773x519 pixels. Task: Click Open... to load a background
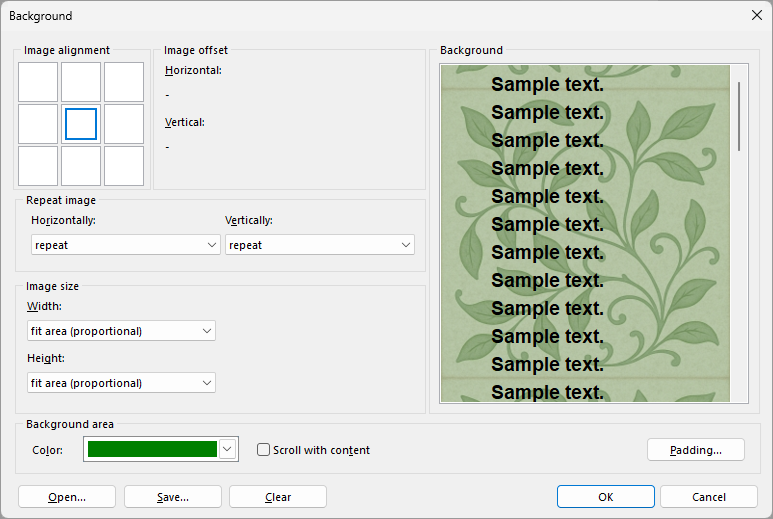[x=67, y=497]
